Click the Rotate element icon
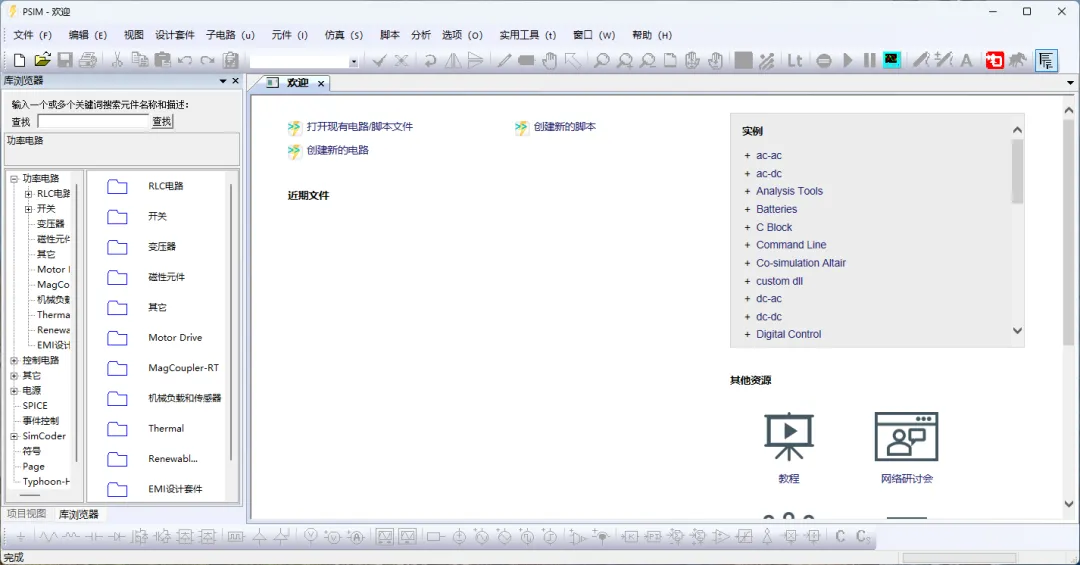This screenshot has width=1080, height=565. coord(430,61)
